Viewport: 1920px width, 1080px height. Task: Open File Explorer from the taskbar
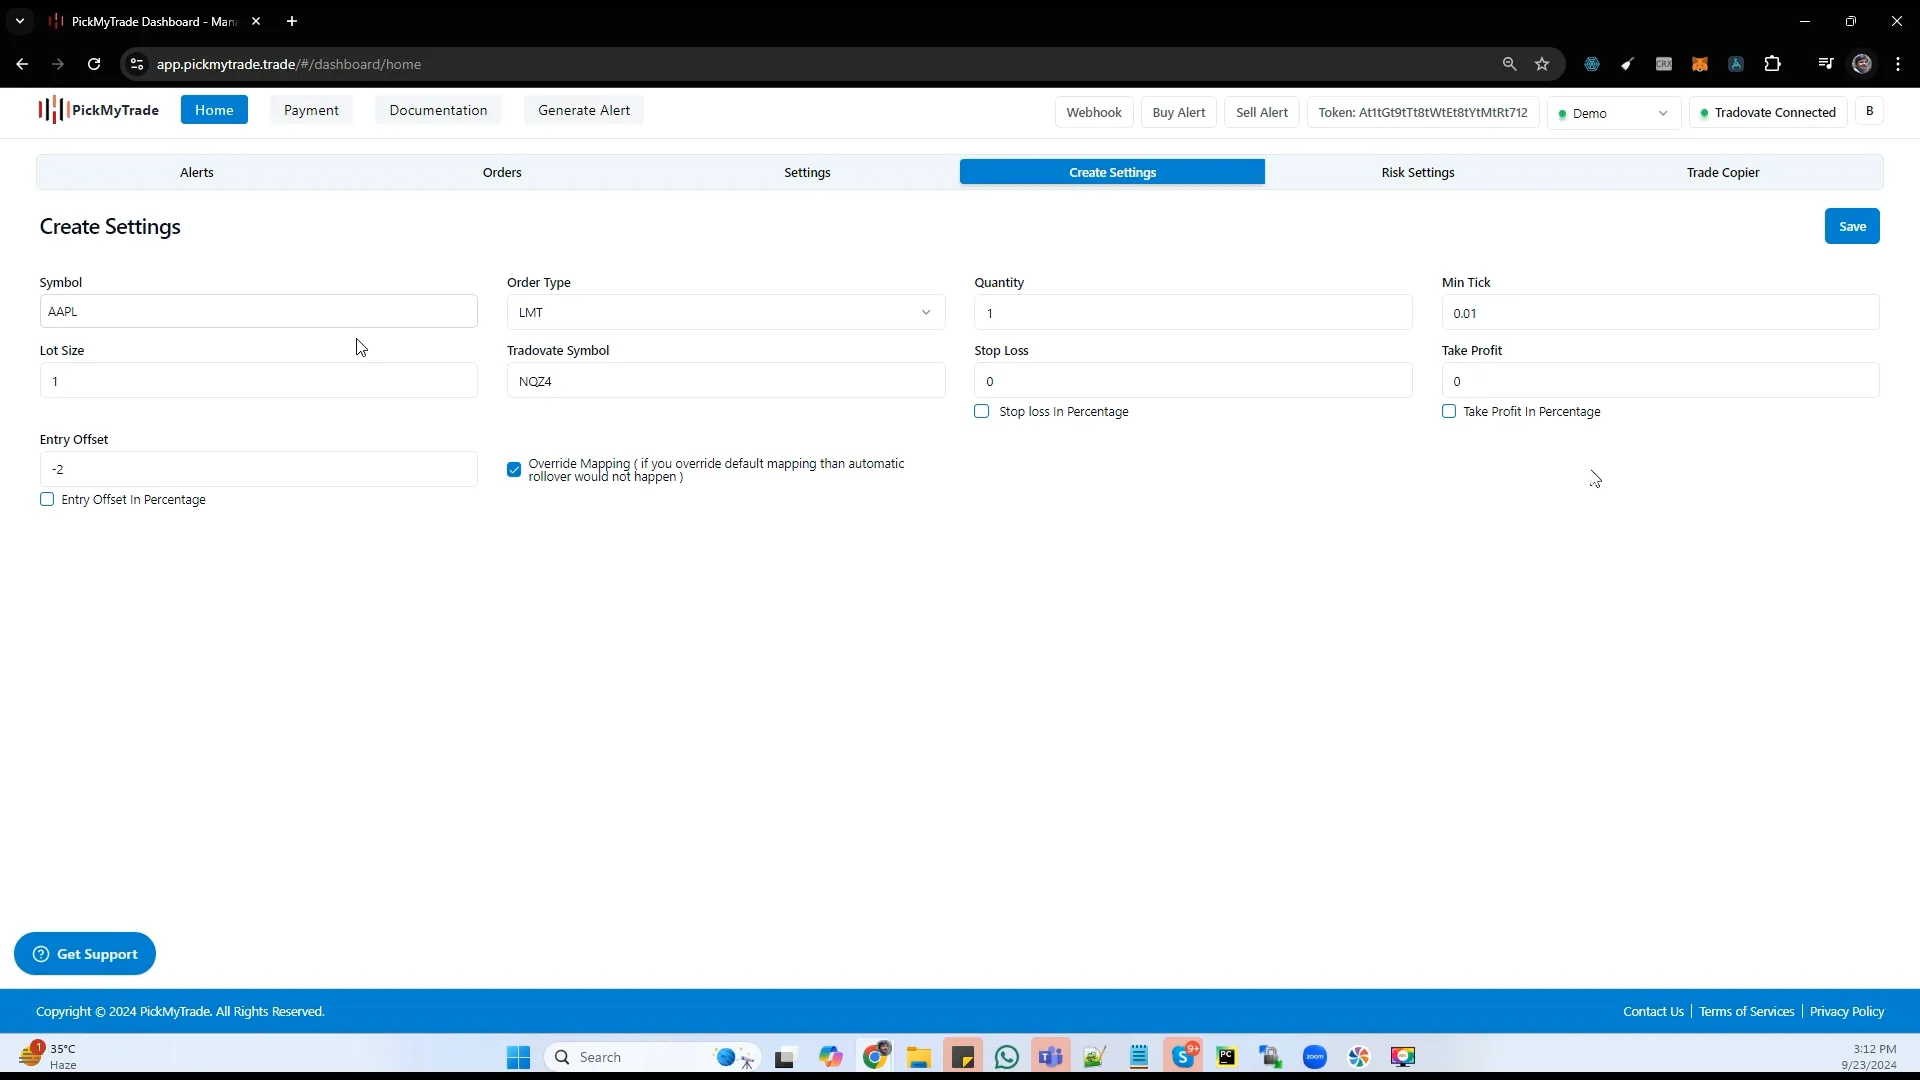point(919,1057)
